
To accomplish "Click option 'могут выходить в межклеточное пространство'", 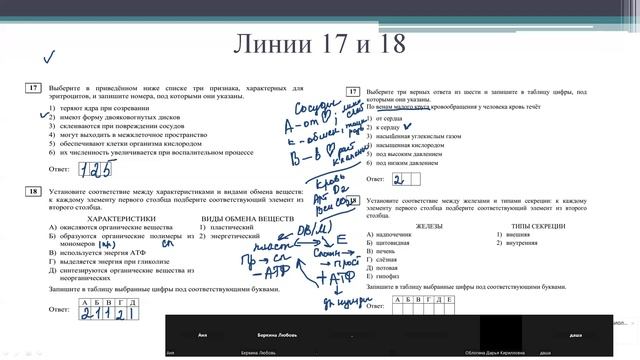I will point(133,135).
